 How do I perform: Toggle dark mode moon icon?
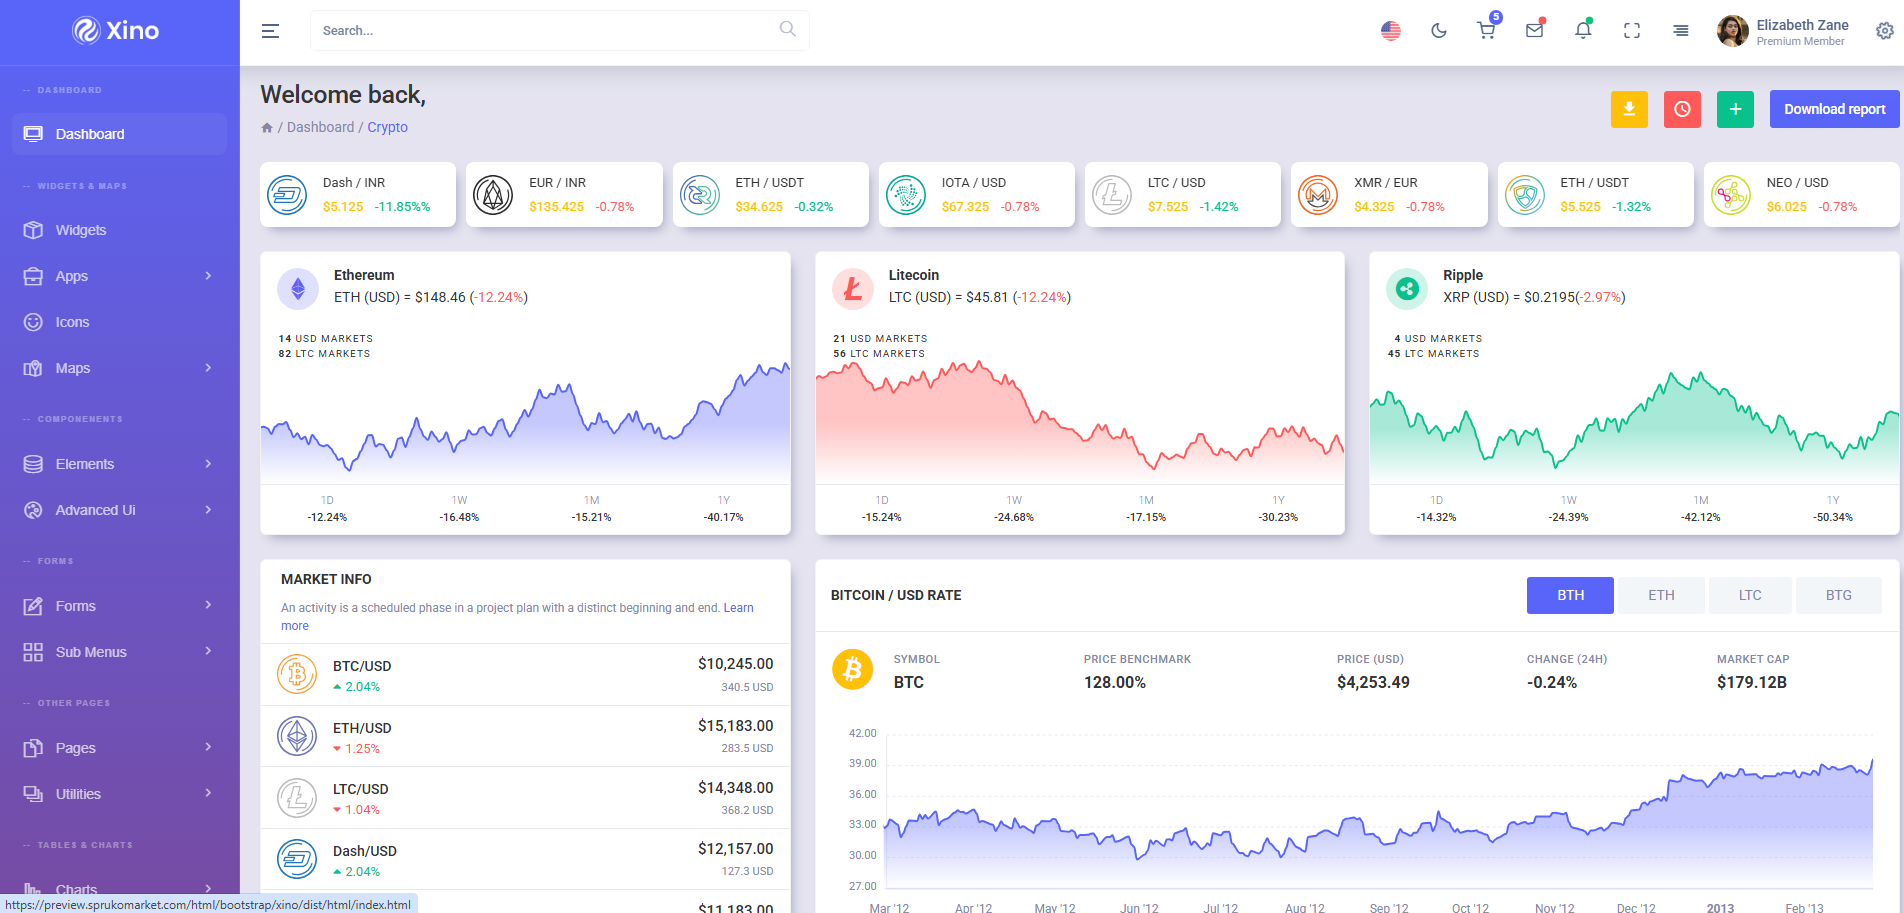tap(1439, 31)
